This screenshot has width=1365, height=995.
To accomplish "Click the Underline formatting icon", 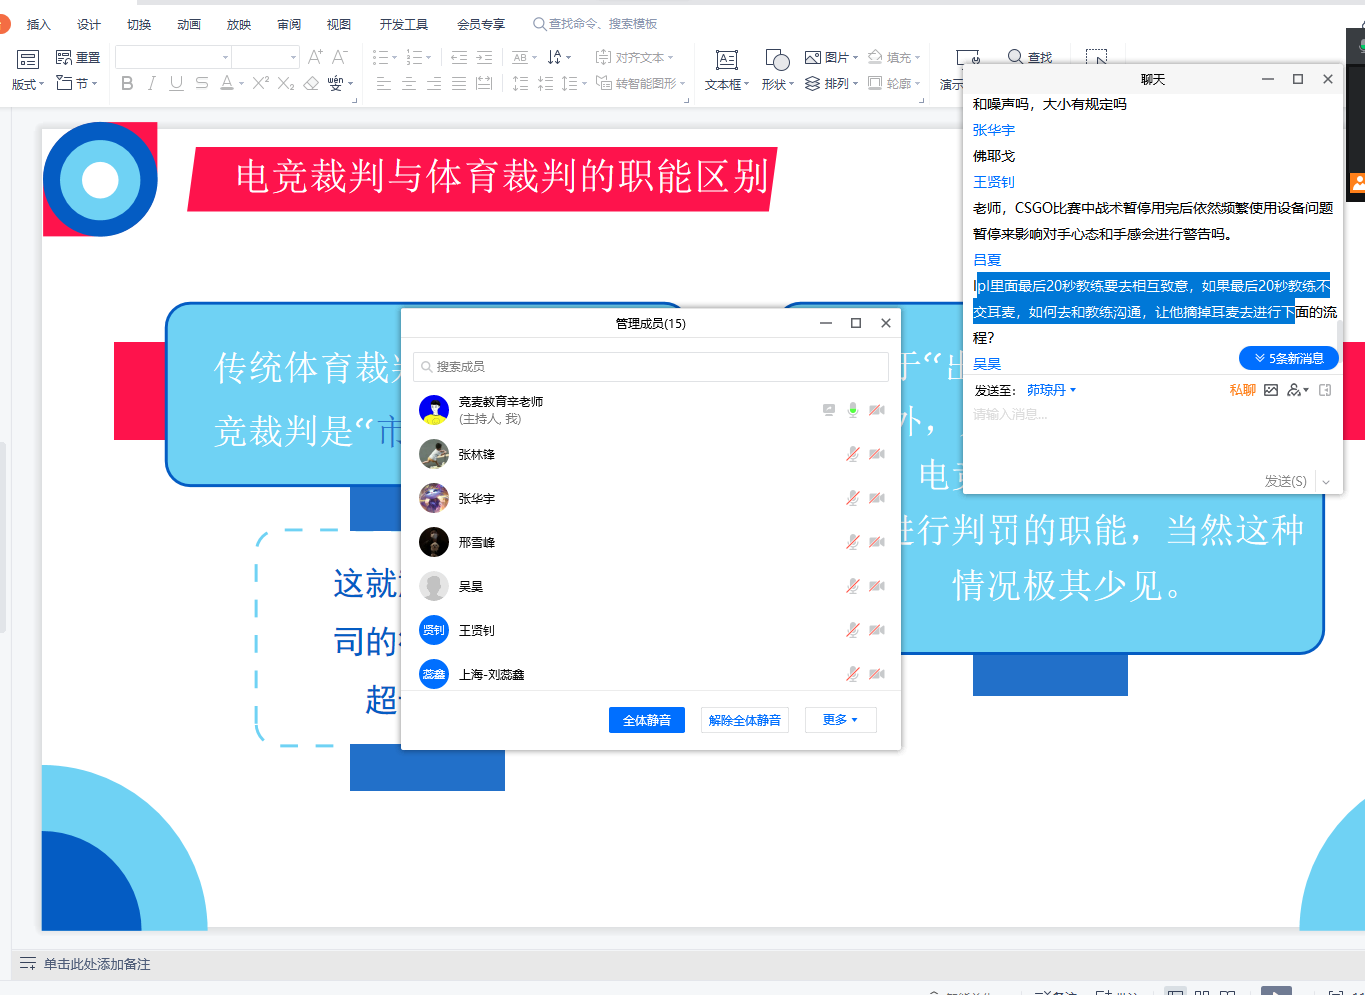I will click(176, 84).
